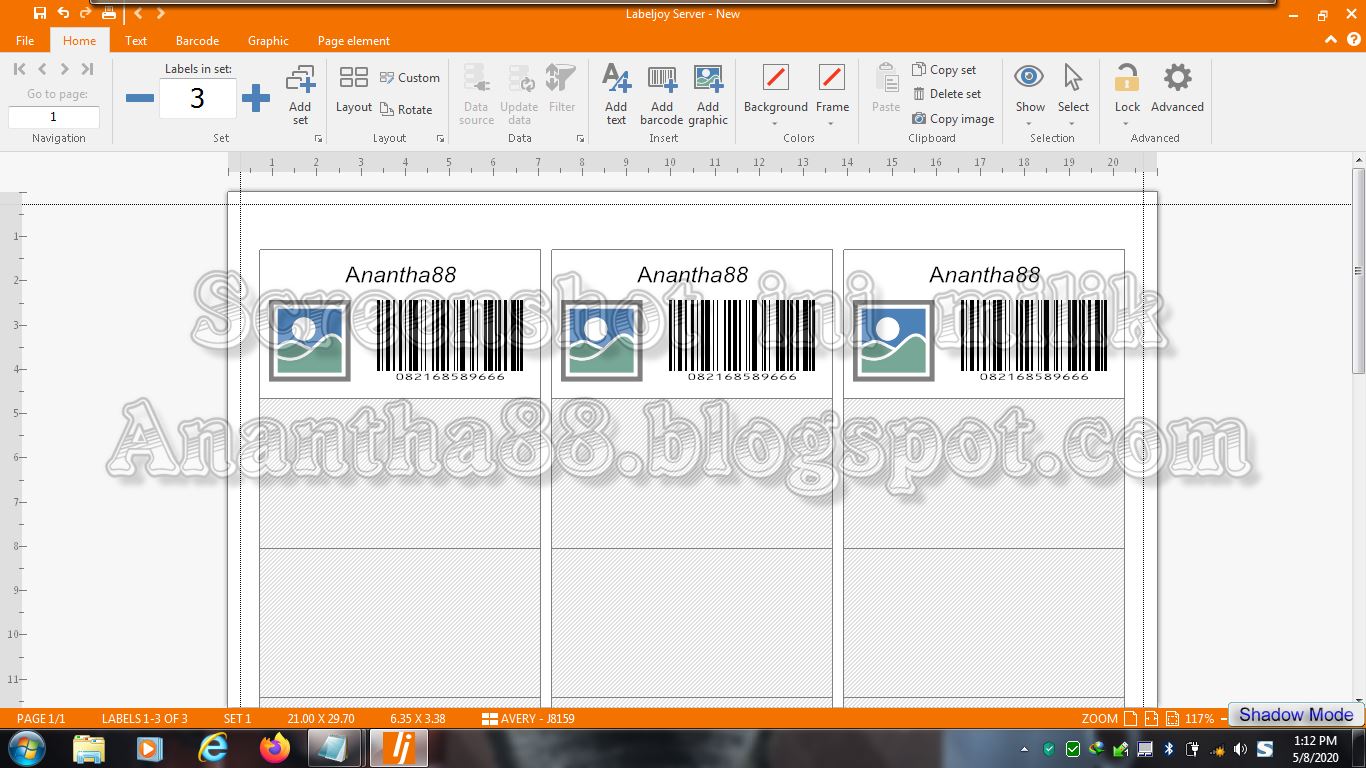1366x768 pixels.
Task: Increase labels in set with plus
Action: pyautogui.click(x=256, y=98)
